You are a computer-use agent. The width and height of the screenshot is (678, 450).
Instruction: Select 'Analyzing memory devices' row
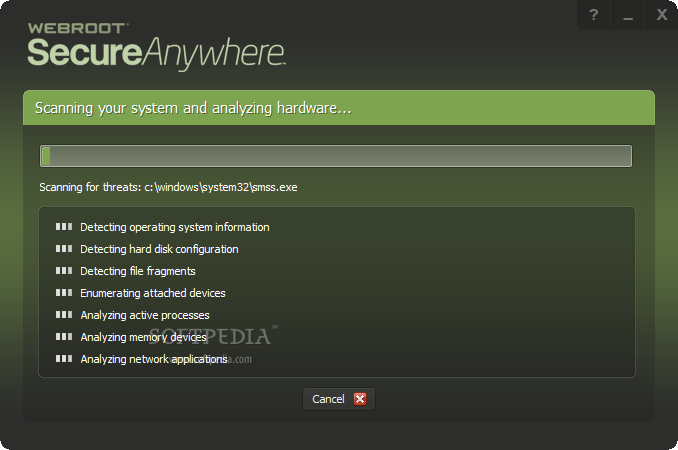[131, 338]
